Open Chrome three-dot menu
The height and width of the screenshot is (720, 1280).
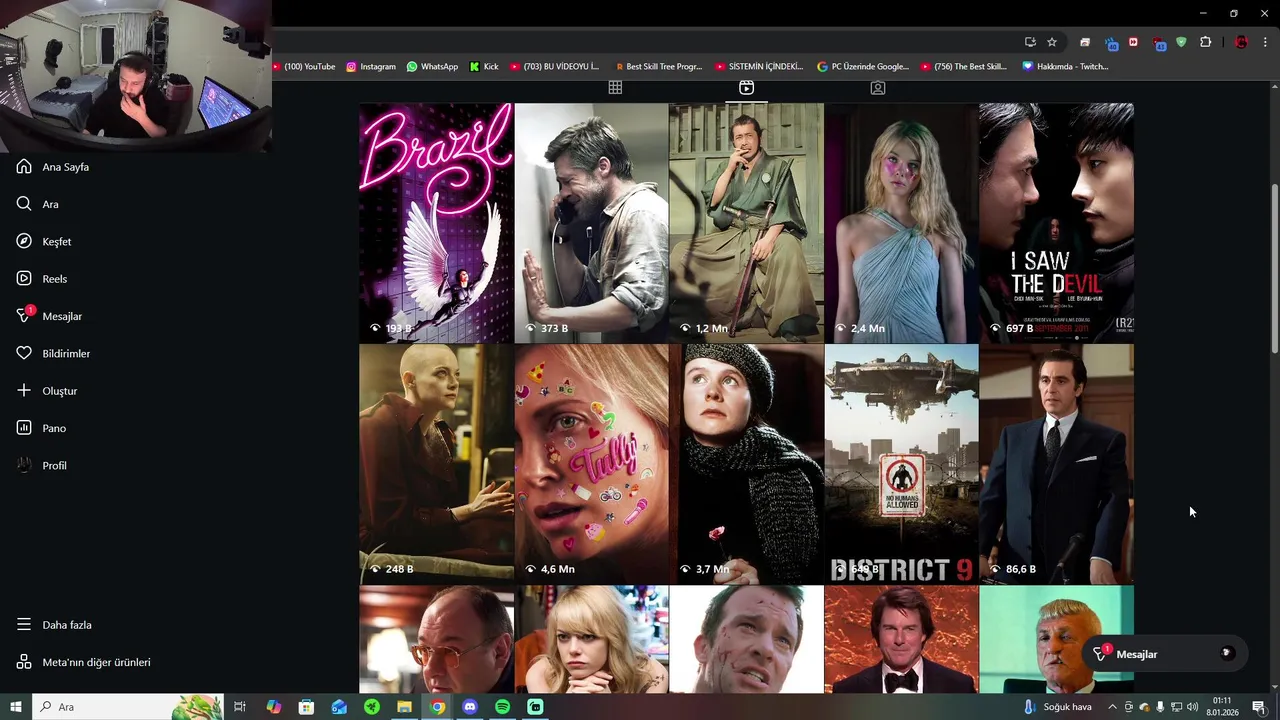(1266, 42)
